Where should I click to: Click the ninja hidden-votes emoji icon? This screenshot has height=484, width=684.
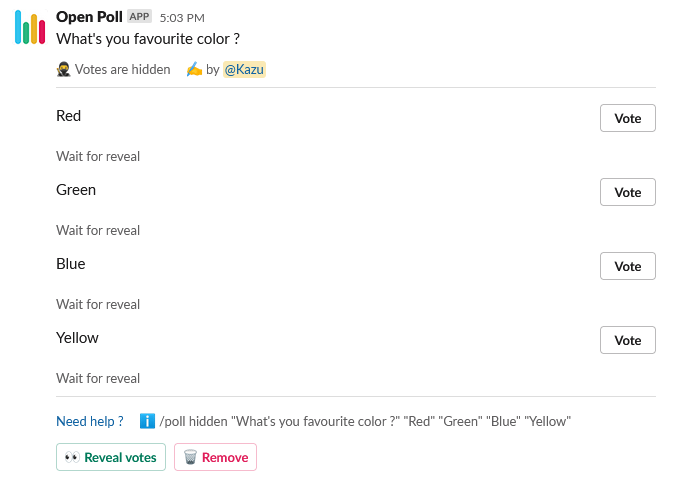pyautogui.click(x=64, y=70)
